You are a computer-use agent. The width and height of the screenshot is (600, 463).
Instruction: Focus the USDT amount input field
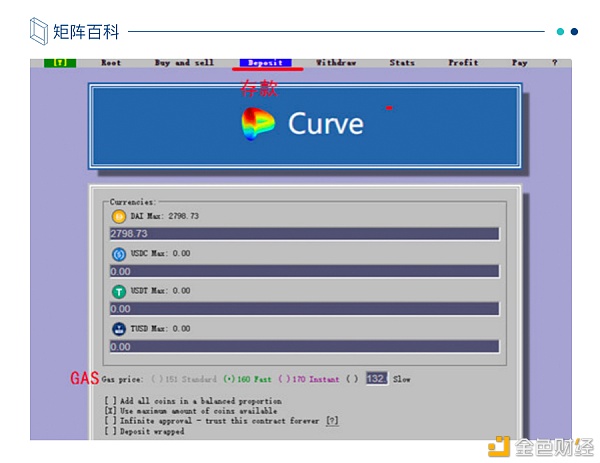pos(305,309)
